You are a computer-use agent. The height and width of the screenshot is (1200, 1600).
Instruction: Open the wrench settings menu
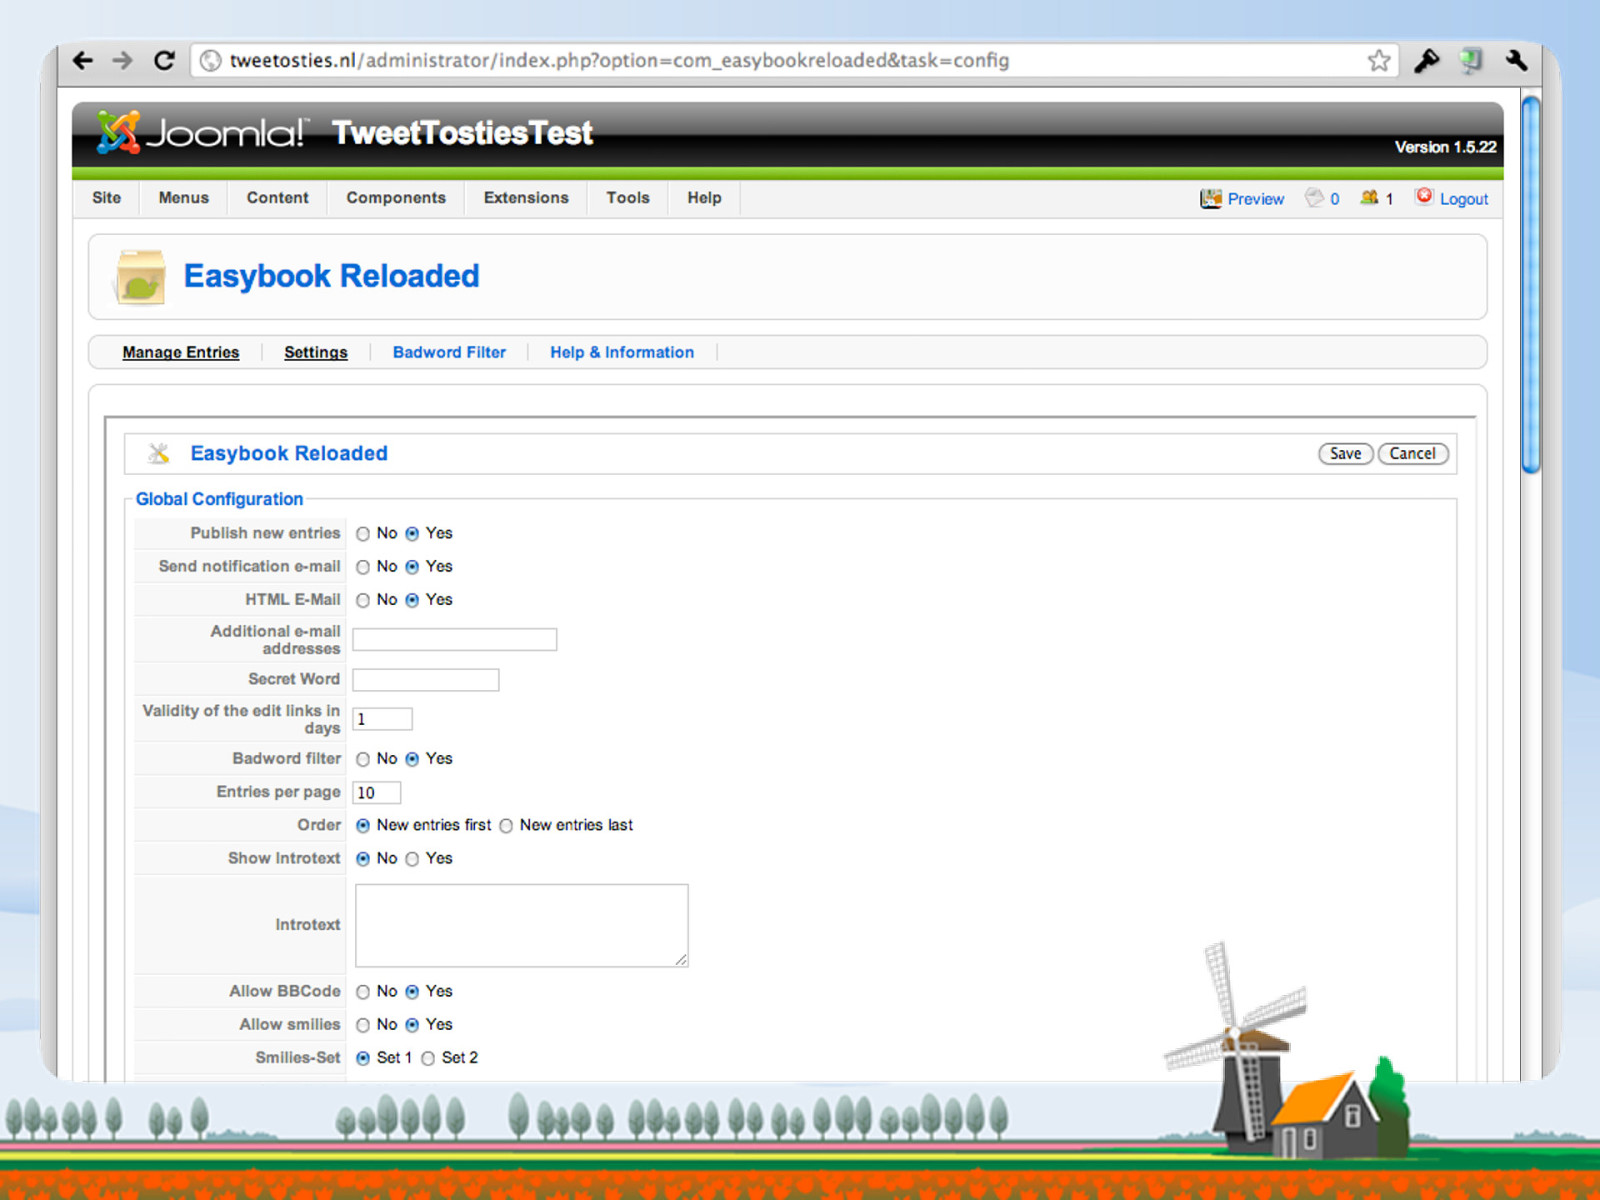pos(1516,60)
